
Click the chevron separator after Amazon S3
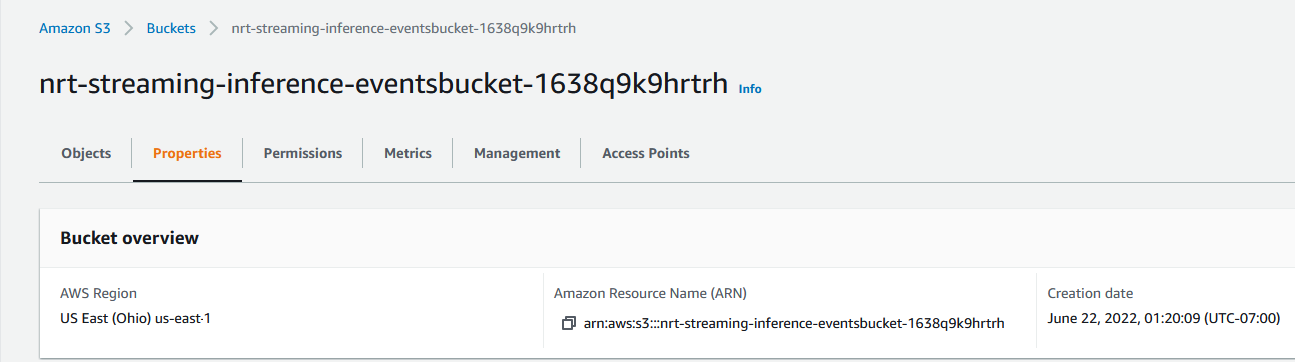pos(129,28)
